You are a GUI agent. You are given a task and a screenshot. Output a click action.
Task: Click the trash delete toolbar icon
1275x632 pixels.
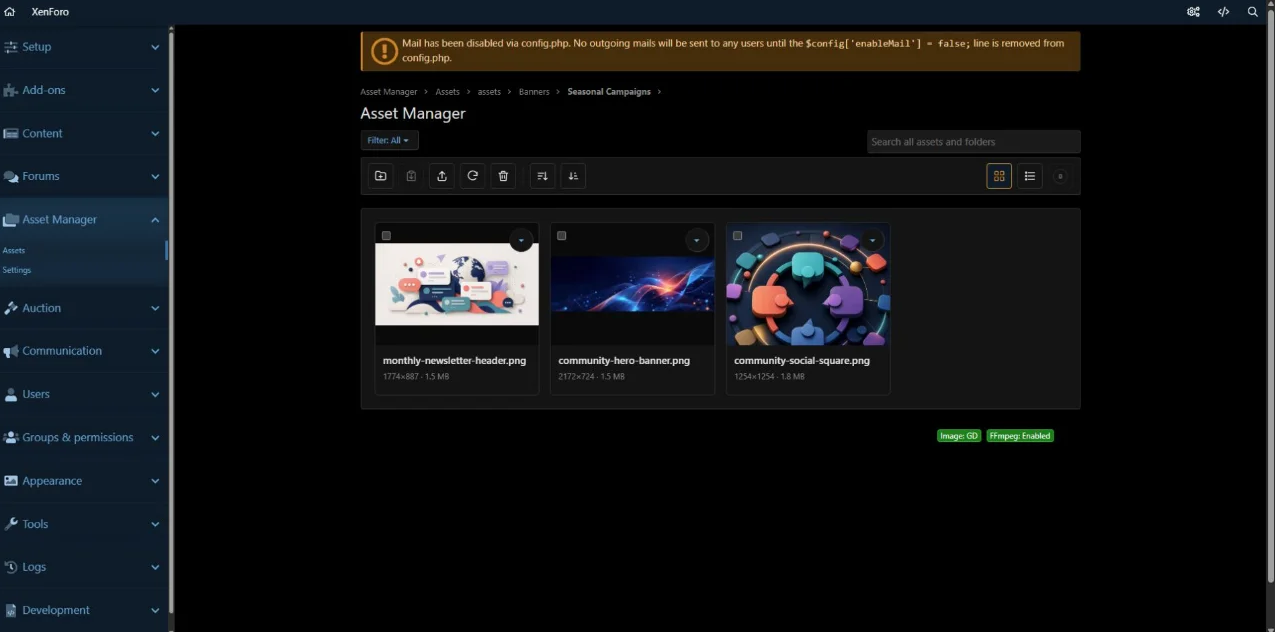tap(503, 176)
